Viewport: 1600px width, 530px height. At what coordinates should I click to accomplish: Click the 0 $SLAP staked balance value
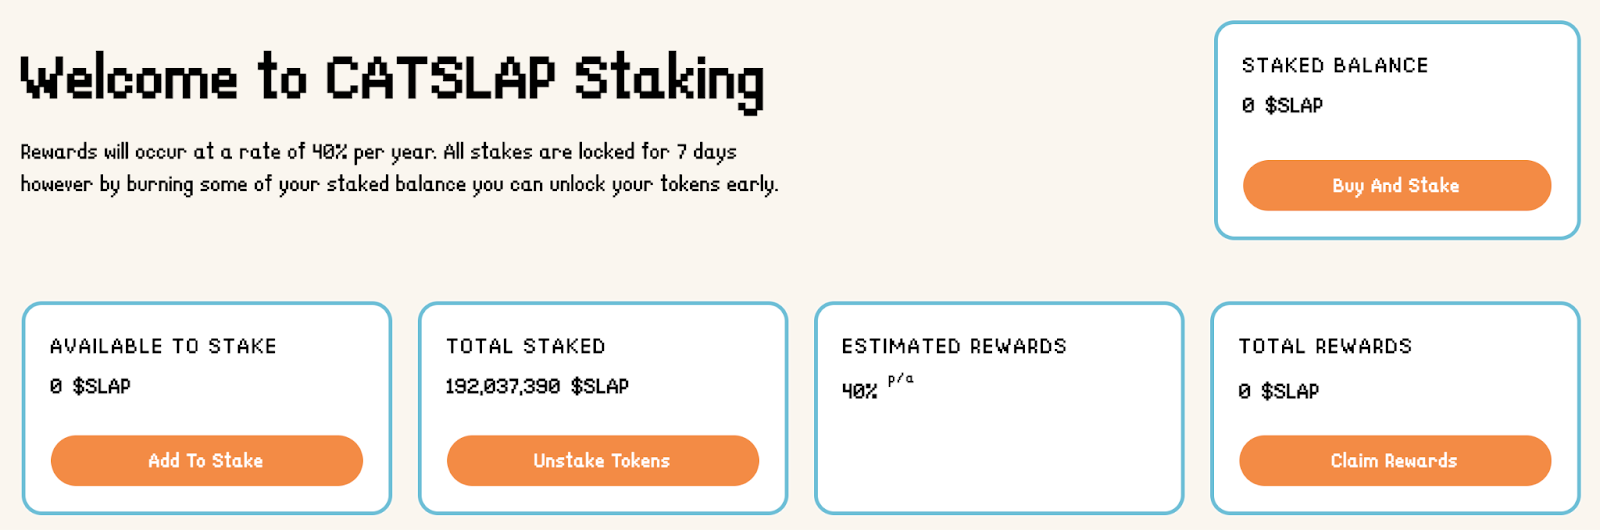coord(1282,105)
